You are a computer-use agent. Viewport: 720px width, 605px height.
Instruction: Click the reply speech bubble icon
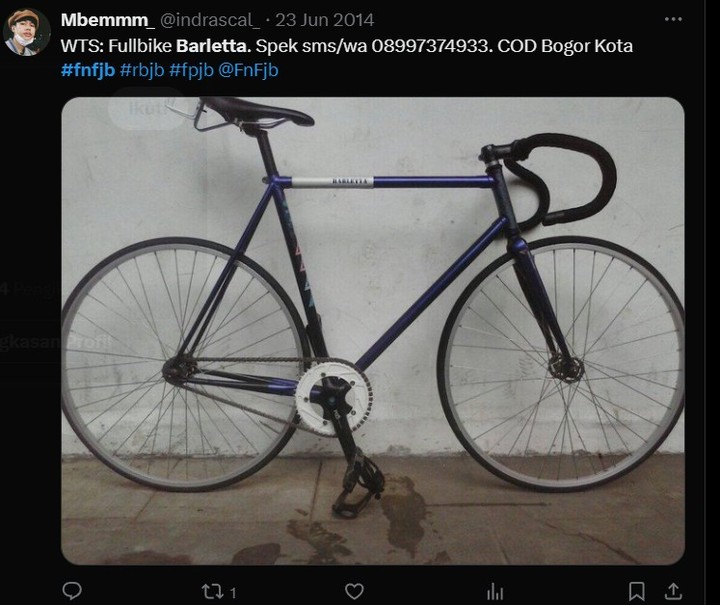pos(72,591)
